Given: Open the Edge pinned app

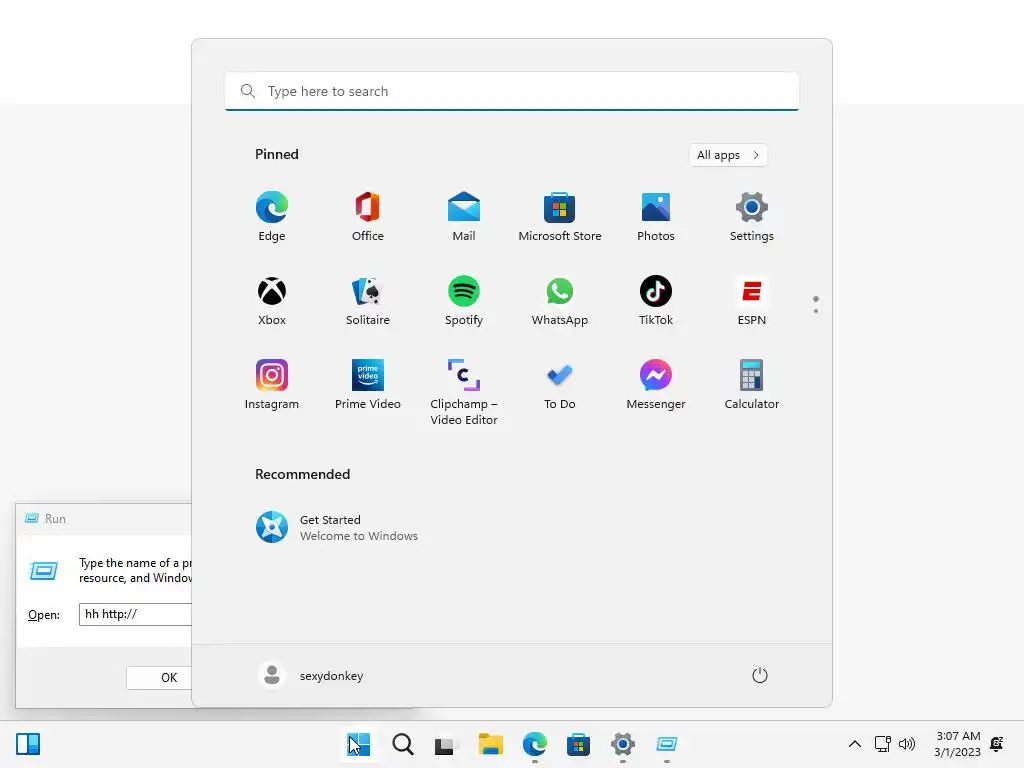Looking at the screenshot, I should click(272, 217).
